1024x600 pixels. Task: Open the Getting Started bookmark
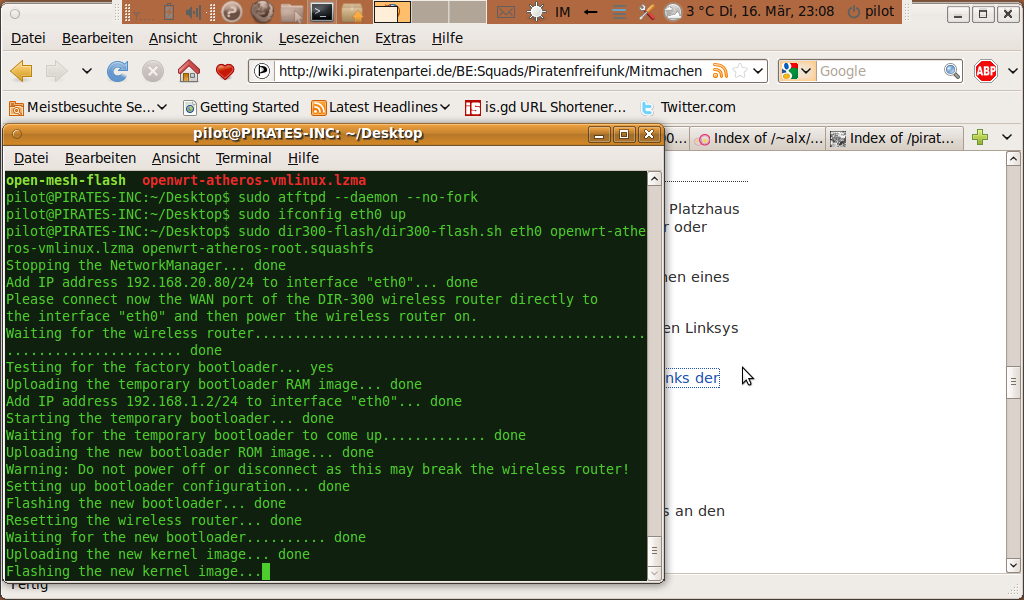point(241,107)
